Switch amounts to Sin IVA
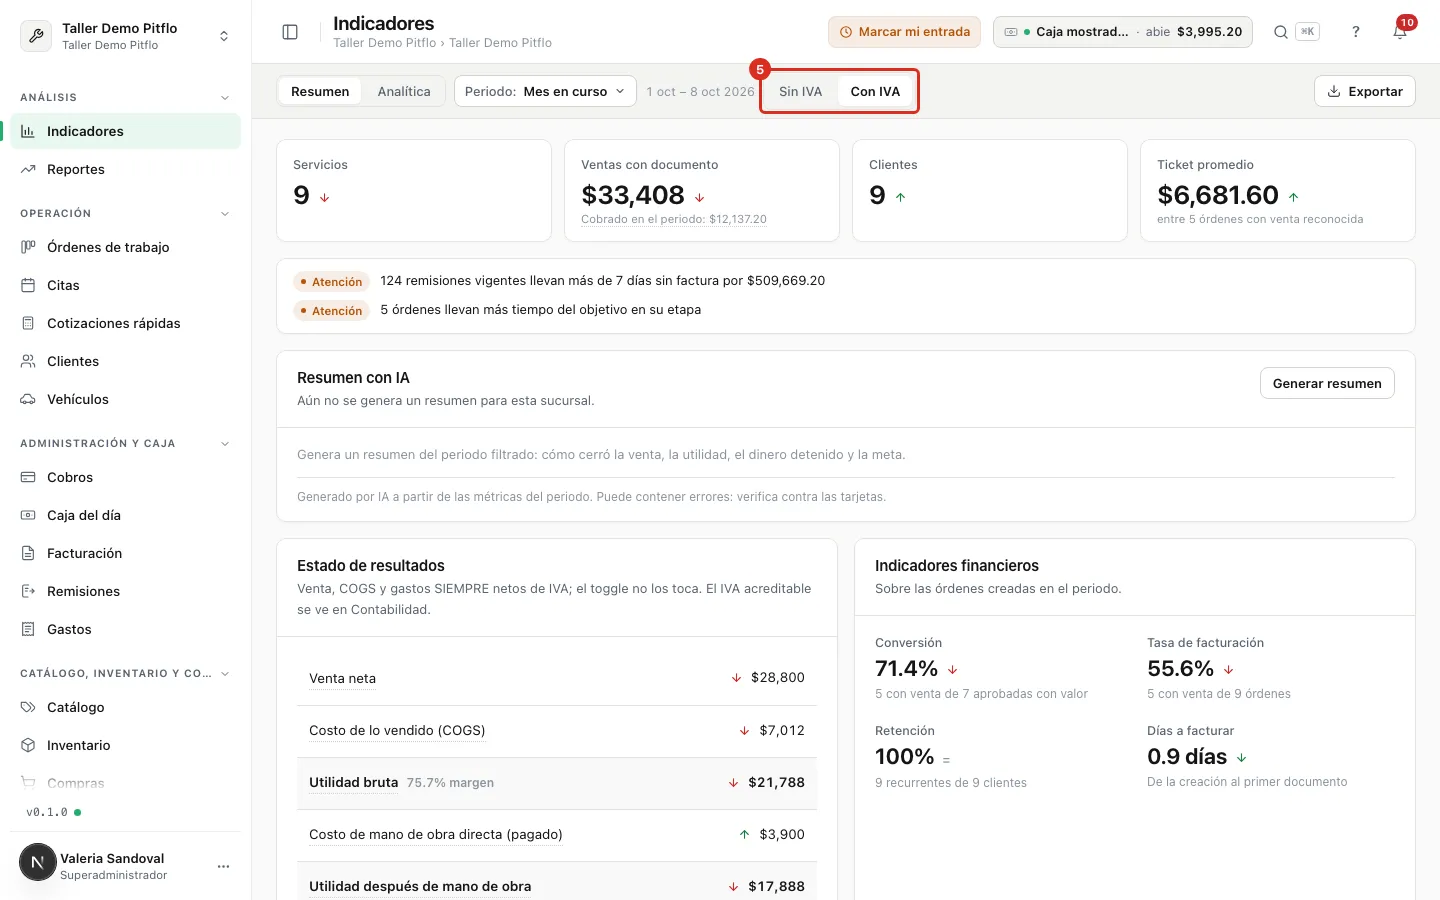Viewport: 1440px width, 900px height. point(800,91)
